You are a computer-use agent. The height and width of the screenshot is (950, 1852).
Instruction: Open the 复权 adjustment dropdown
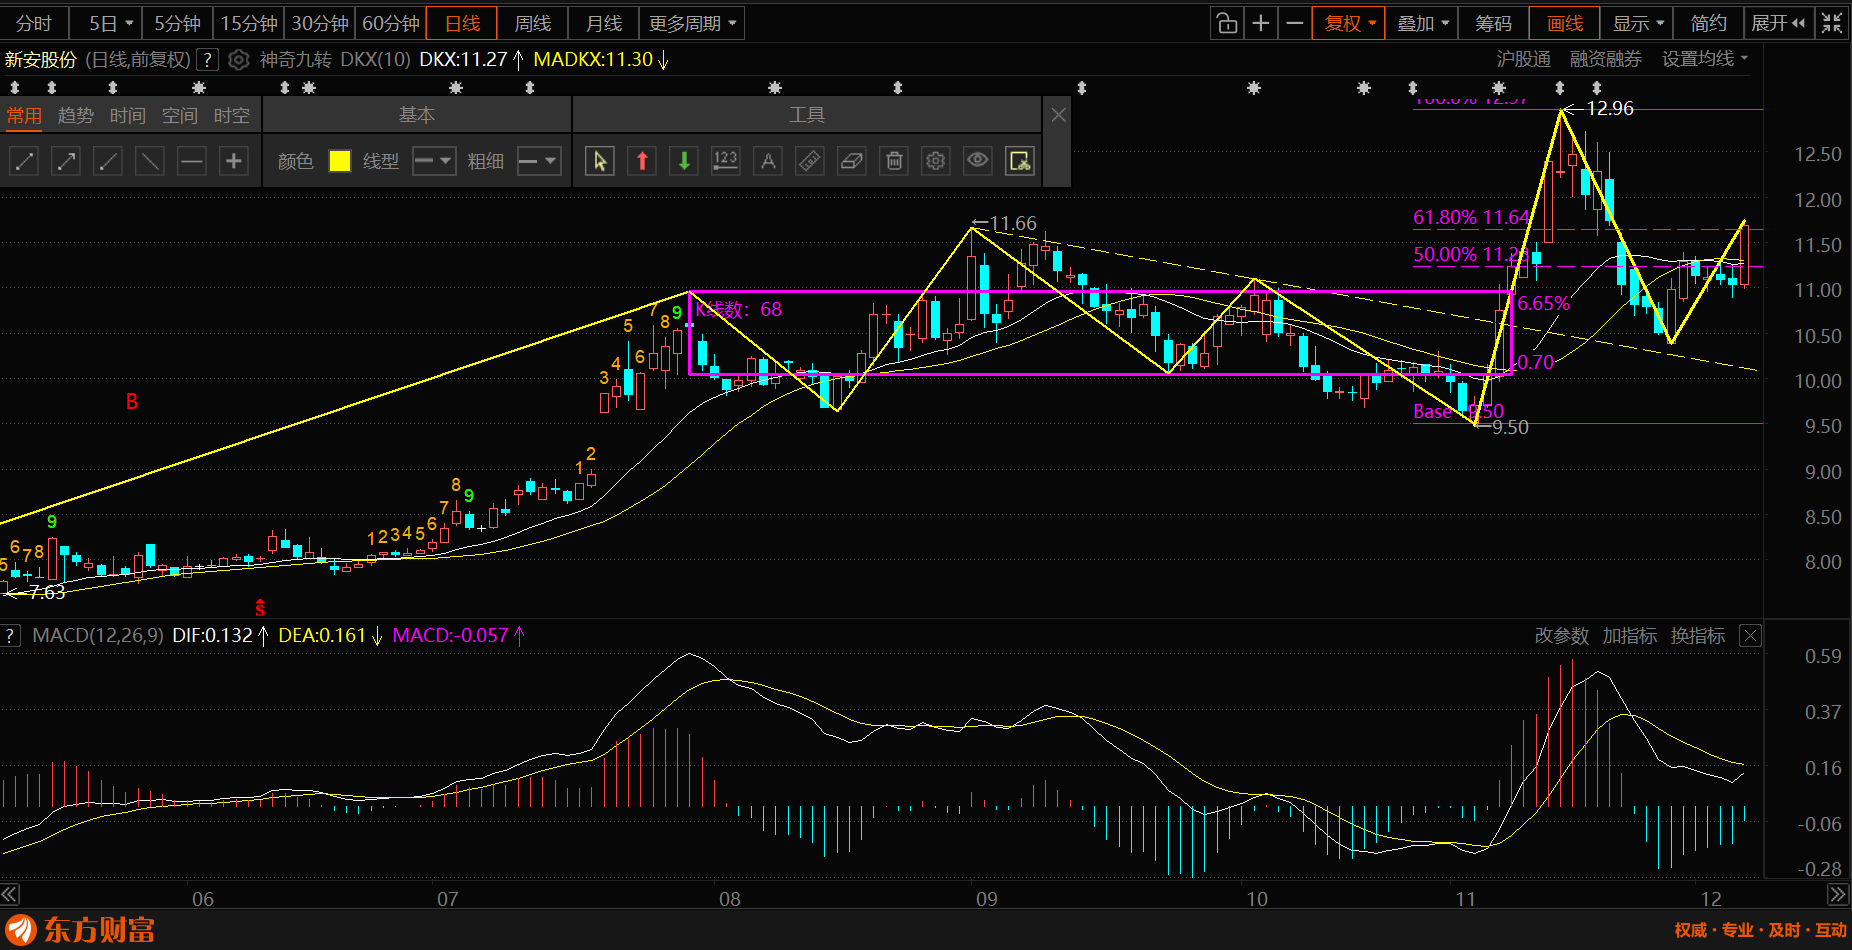point(1349,23)
